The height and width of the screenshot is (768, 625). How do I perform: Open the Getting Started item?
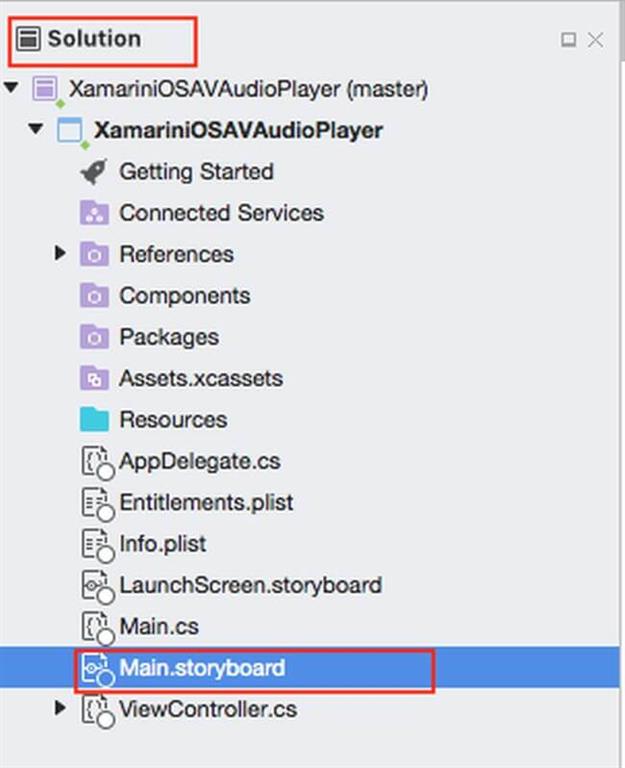(196, 172)
